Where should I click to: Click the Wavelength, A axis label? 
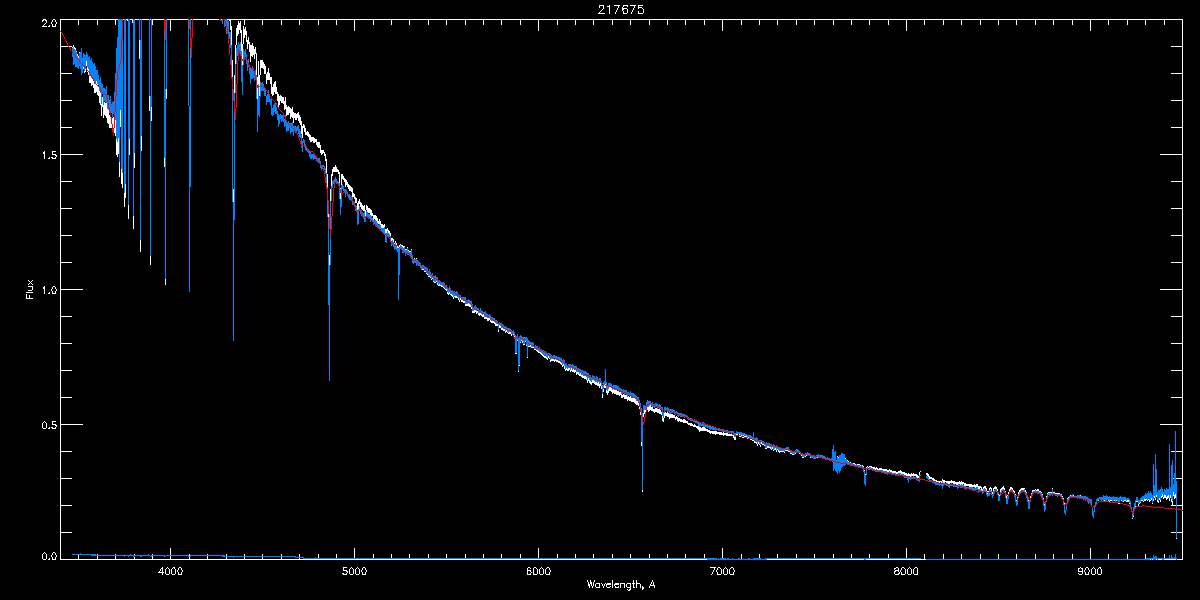click(621, 584)
